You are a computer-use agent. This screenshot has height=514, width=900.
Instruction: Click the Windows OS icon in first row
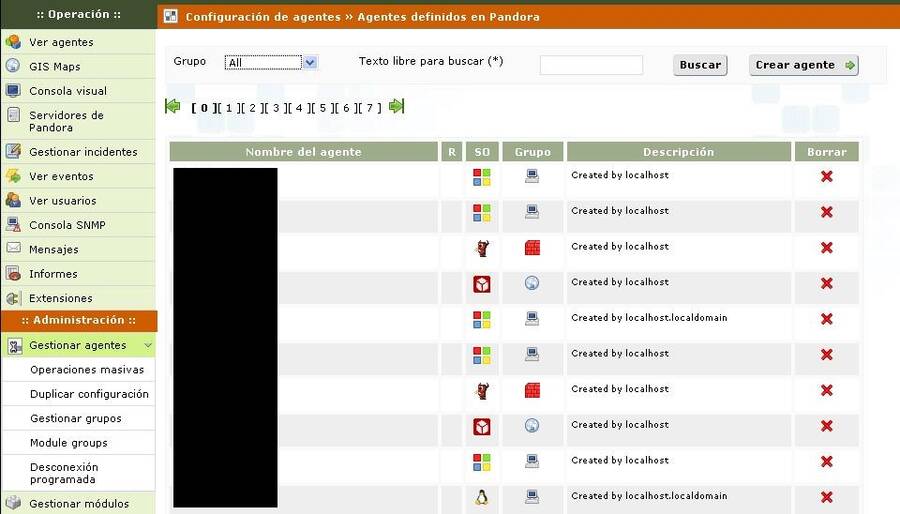coord(482,177)
